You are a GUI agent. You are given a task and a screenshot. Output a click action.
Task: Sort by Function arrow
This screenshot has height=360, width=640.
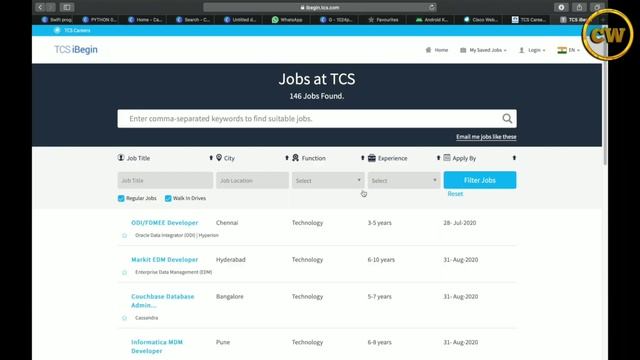[x=362, y=158]
